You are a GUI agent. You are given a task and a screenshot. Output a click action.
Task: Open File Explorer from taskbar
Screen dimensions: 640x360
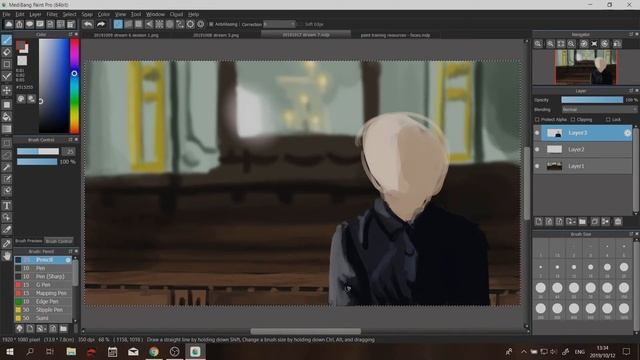pyautogui.click(x=71, y=351)
